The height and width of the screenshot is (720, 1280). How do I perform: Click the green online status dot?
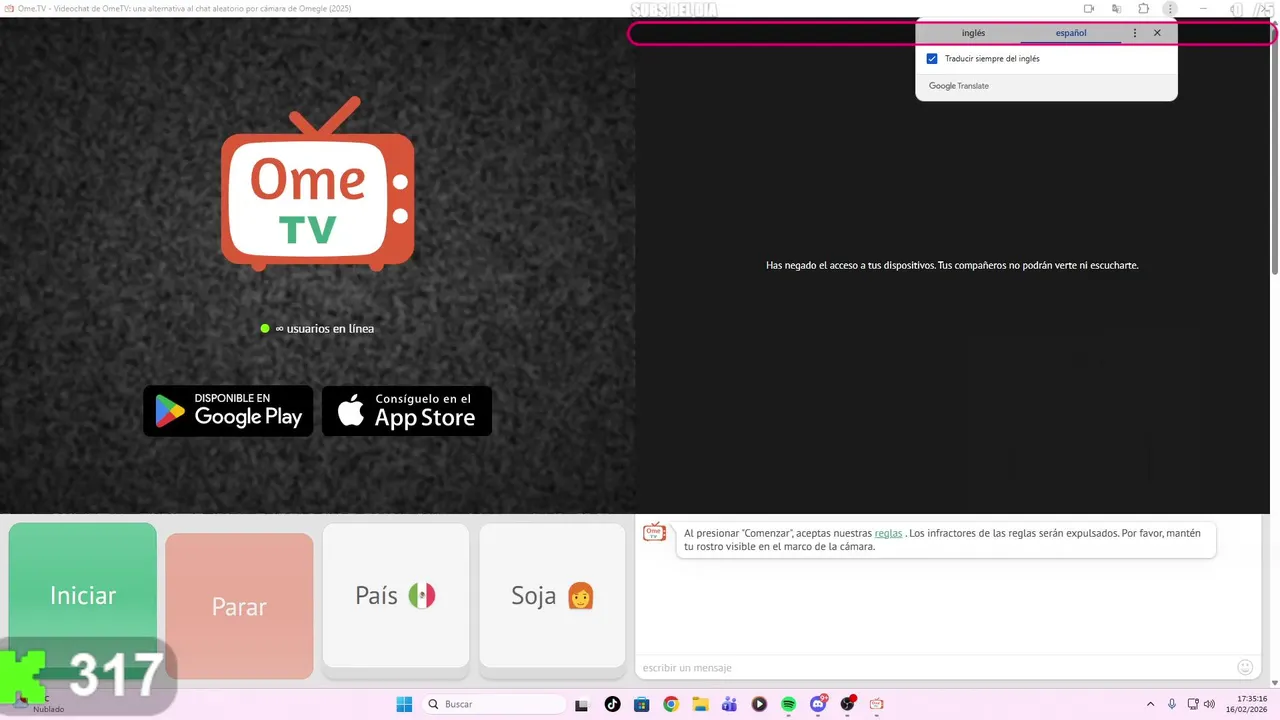point(265,329)
